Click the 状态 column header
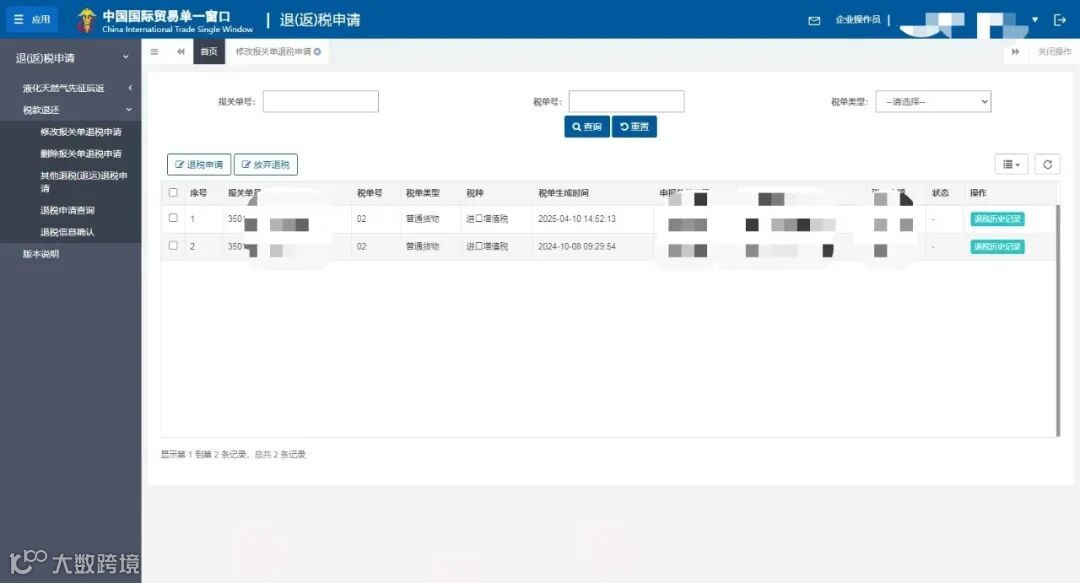1080x583 pixels. click(x=940, y=193)
